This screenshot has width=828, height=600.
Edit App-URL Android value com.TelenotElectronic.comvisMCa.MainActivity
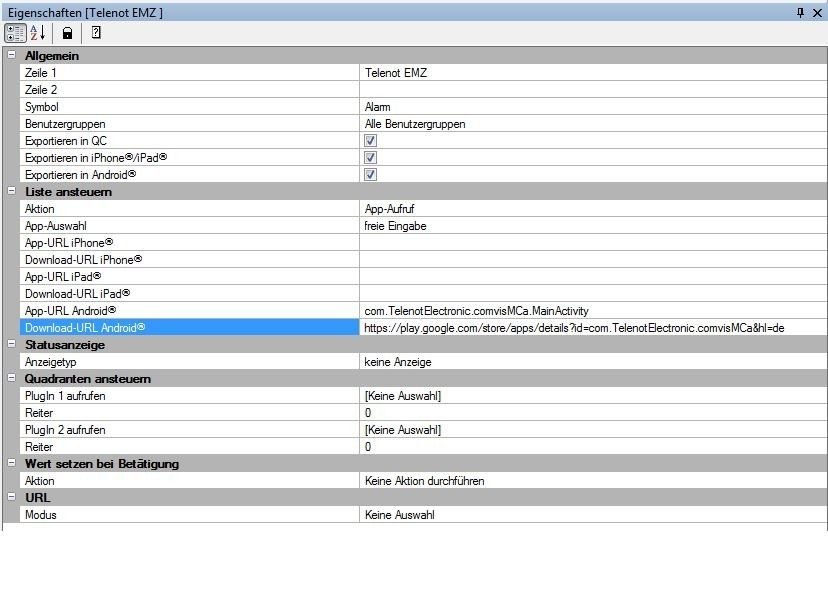coord(593,311)
